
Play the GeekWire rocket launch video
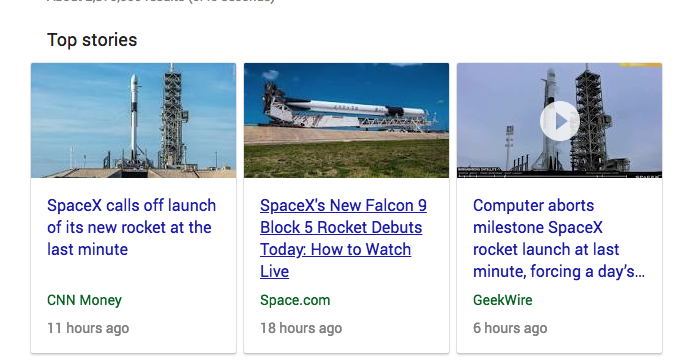coord(559,121)
